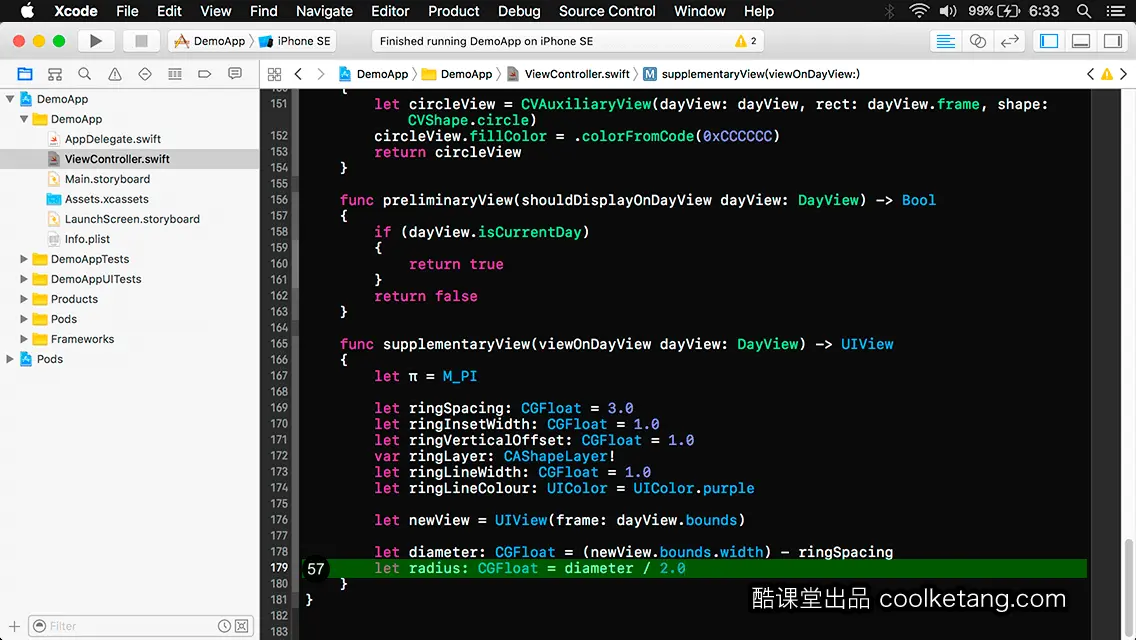
Task: Show the Issue navigator
Action: pos(114,74)
